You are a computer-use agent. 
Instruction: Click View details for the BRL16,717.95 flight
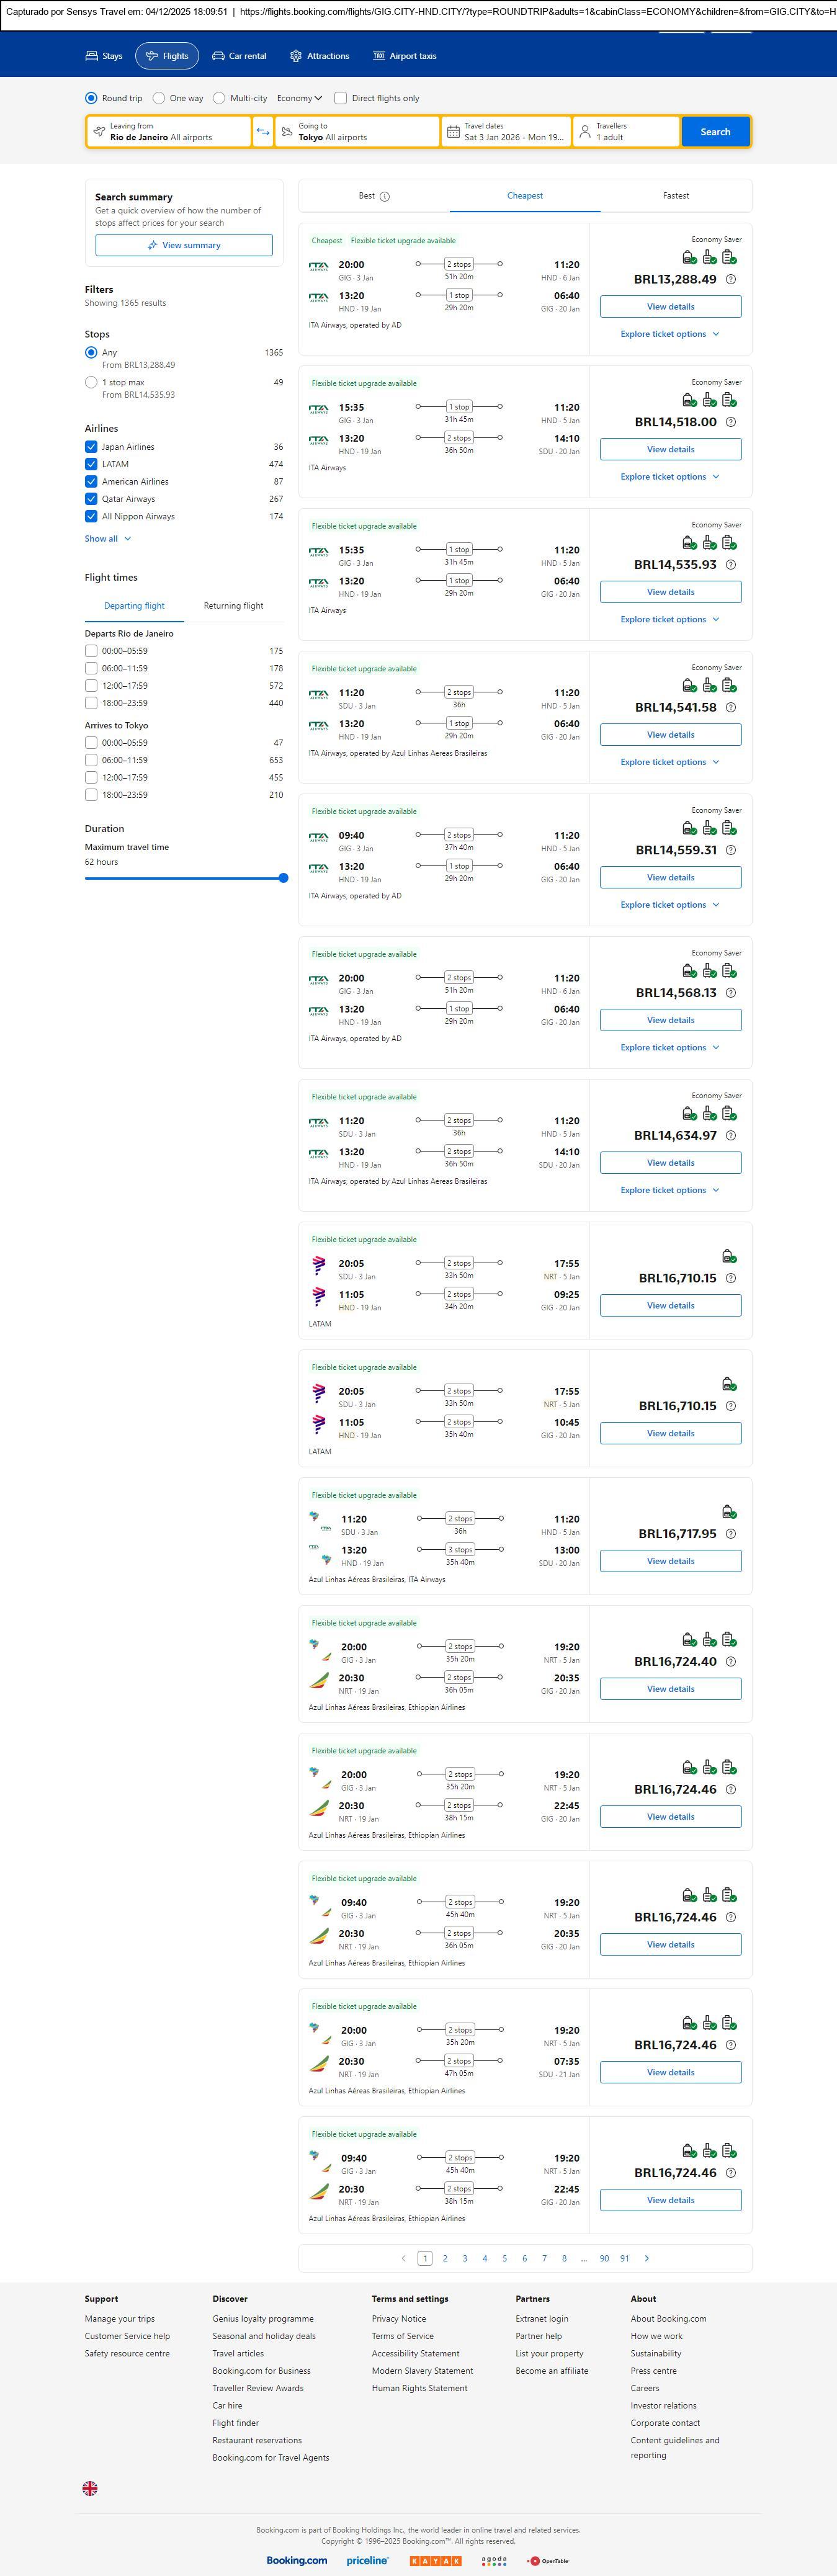[670, 1561]
